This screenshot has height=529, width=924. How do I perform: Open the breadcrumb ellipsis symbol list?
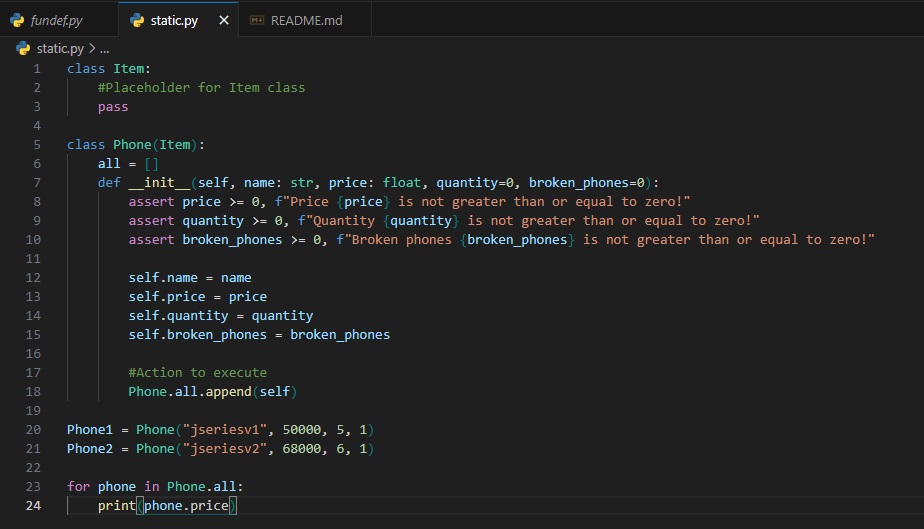(105, 49)
